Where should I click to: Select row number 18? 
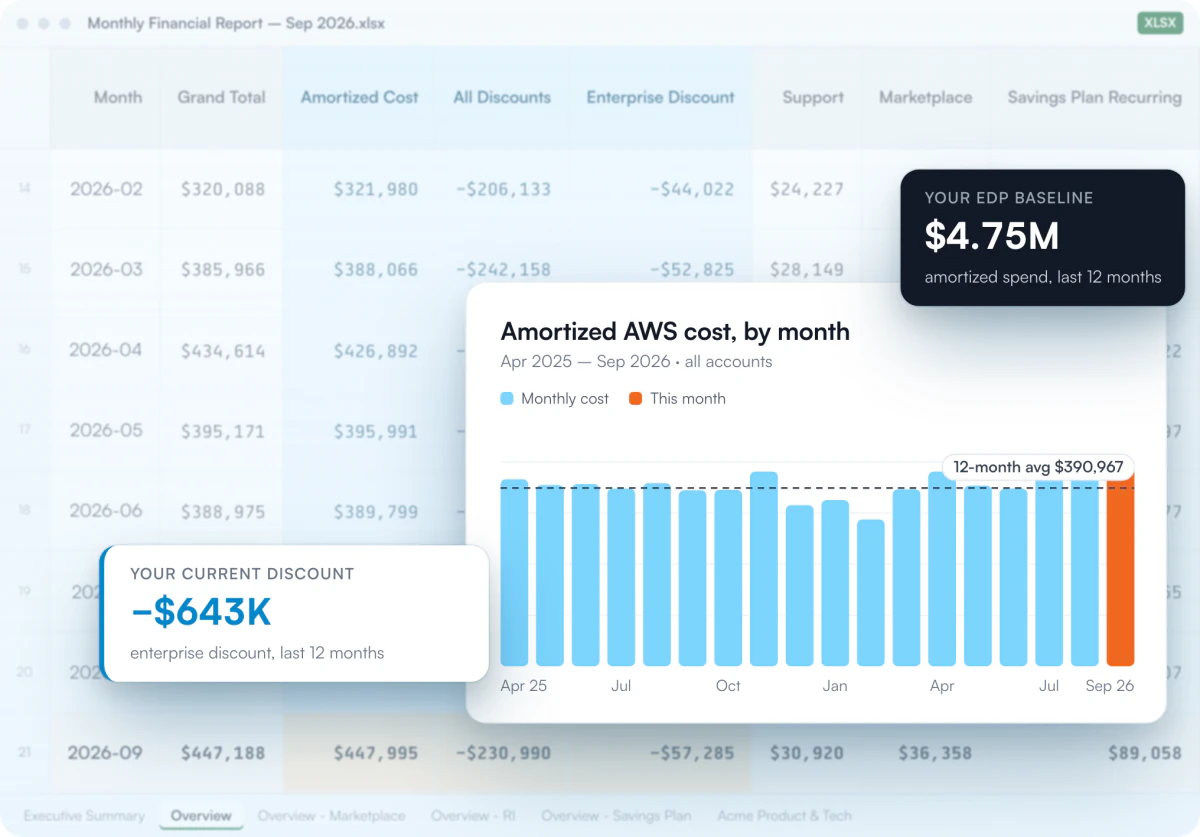(25, 511)
